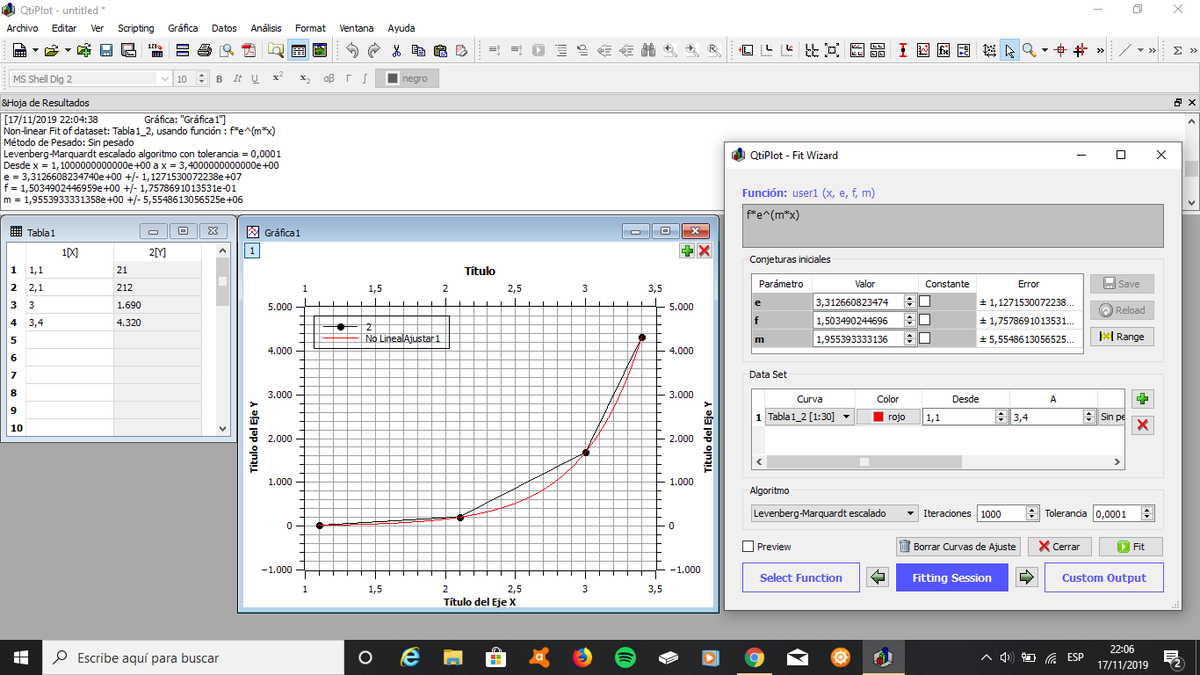Image resolution: width=1200 pixels, height=675 pixels.
Task: Expand hidden plot tools toolbar chevron
Action: 1100,50
